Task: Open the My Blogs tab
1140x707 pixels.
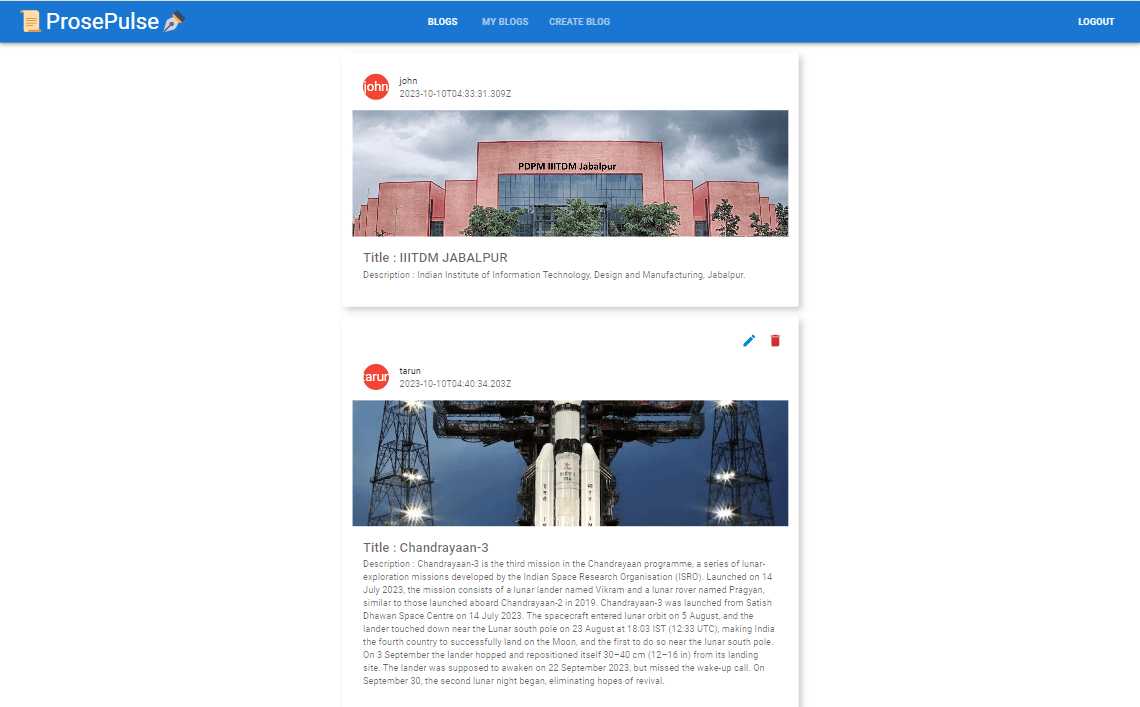Action: point(505,22)
